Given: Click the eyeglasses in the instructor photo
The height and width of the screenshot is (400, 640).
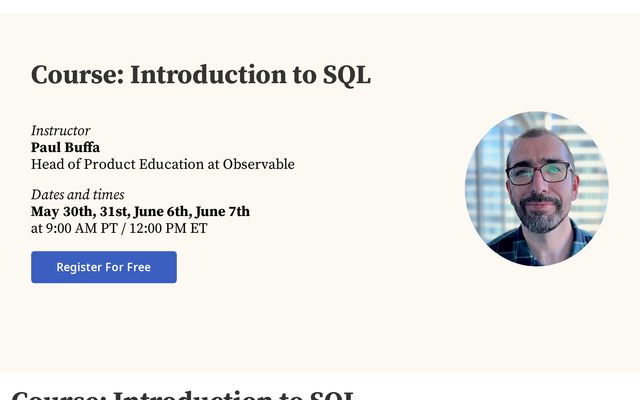Looking at the screenshot, I should tap(539, 173).
